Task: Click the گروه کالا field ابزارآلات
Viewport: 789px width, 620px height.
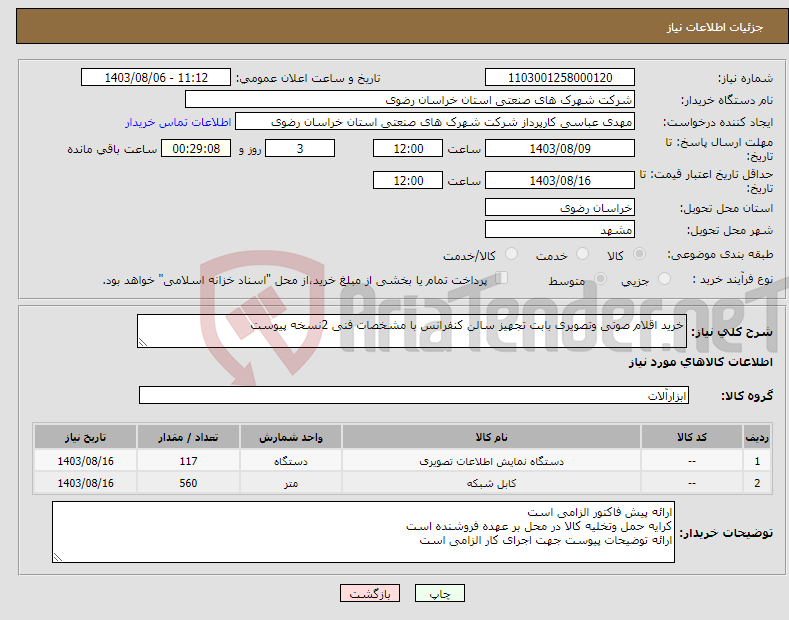Action: (414, 396)
